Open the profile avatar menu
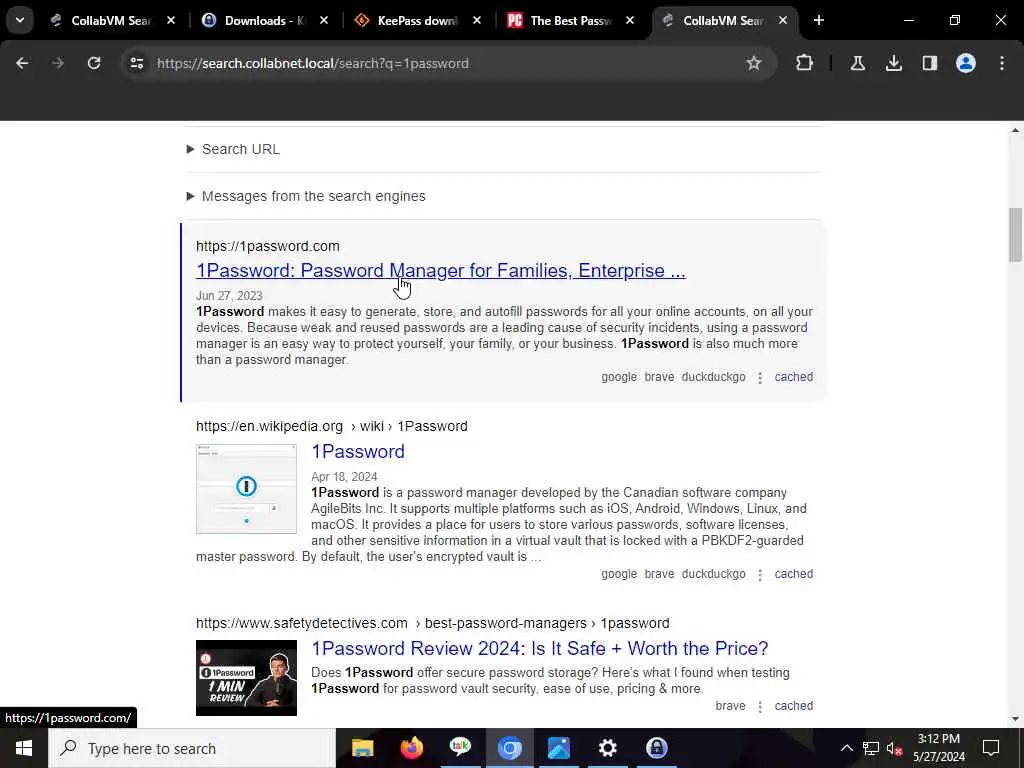The height and width of the screenshot is (768, 1024). tap(965, 63)
